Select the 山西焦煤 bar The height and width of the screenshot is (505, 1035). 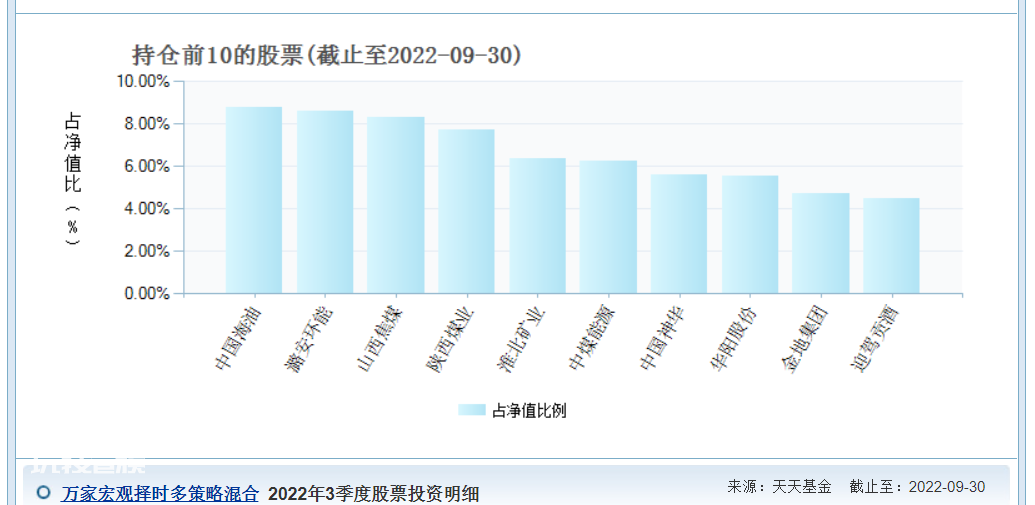click(395, 205)
